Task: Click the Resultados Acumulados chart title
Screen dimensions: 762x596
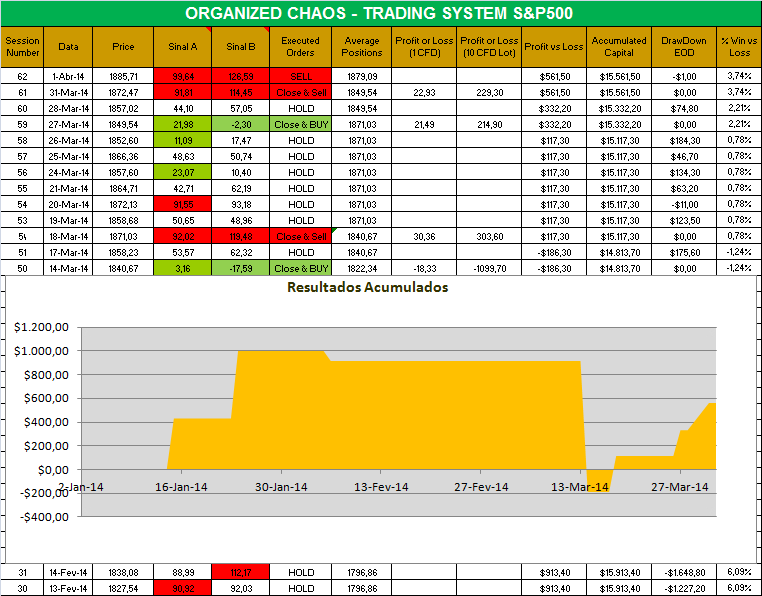Action: pyautogui.click(x=367, y=287)
